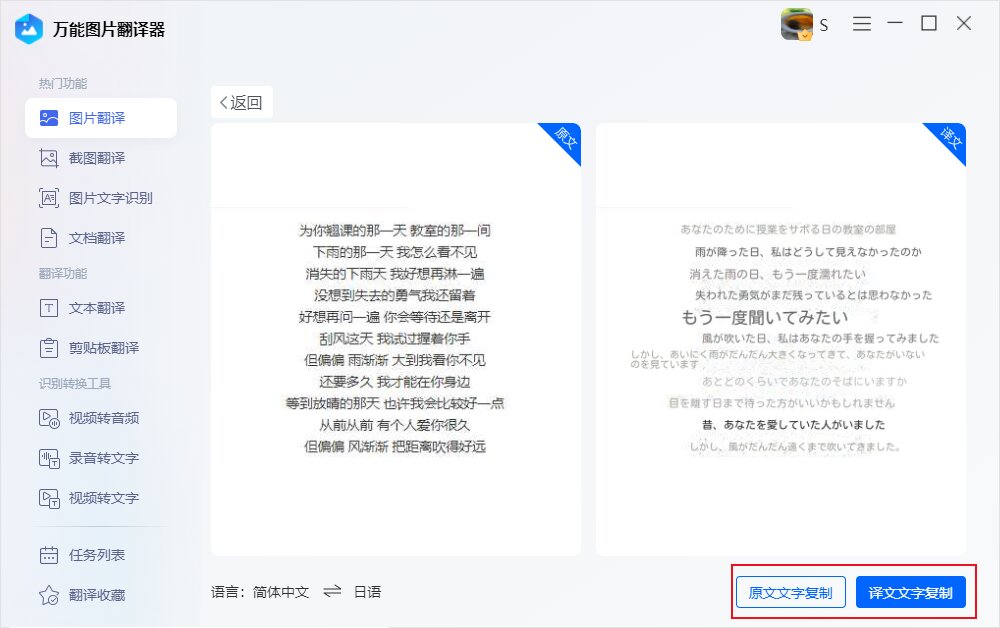1000x628 pixels.
Task: Select the 图片翻译 image translation tool
Action: point(98,117)
